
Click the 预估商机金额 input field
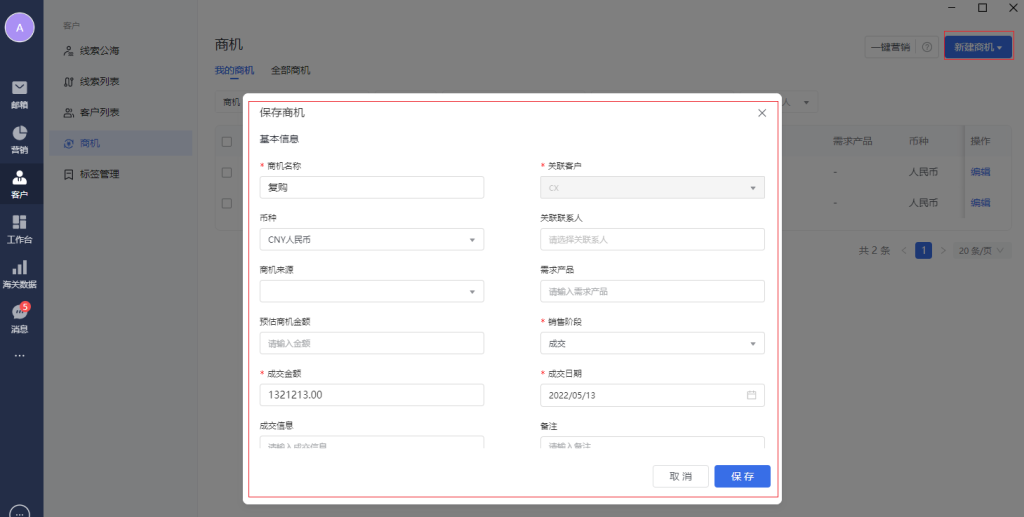pyautogui.click(x=371, y=343)
